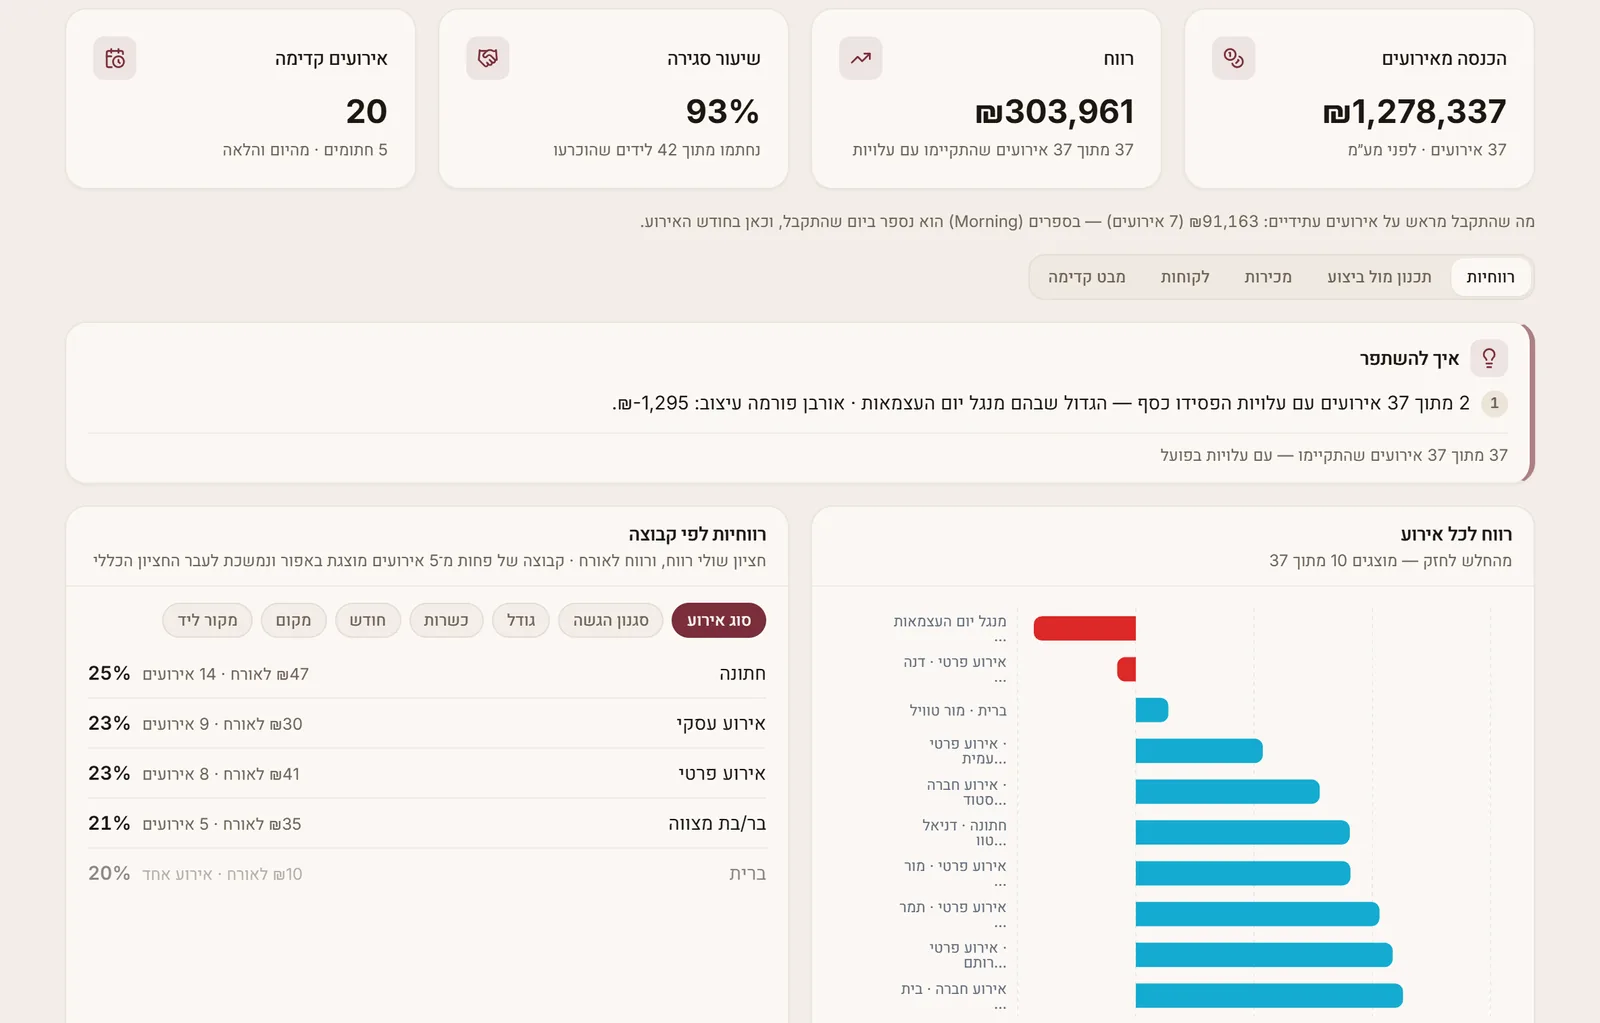1600x1023 pixels.
Task: Click the איך להשתפר heading
Action: (1409, 358)
